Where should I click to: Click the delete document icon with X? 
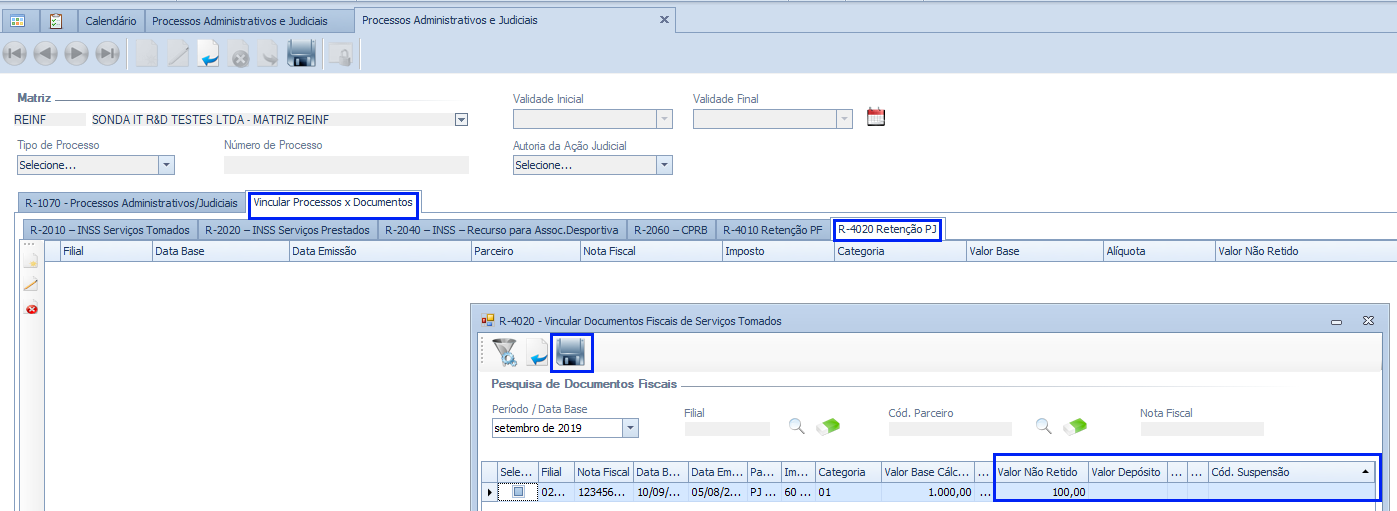239,54
